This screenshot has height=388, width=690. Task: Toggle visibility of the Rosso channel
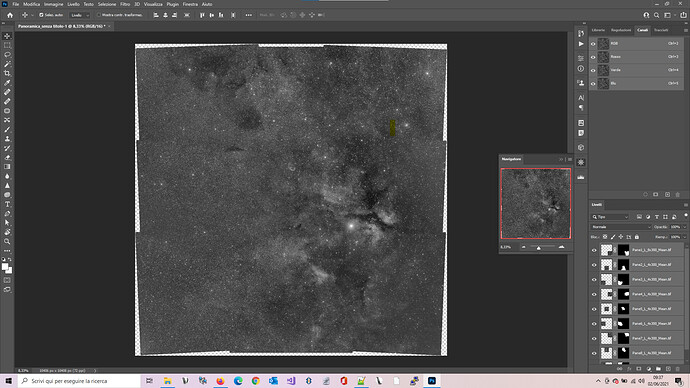pos(593,57)
